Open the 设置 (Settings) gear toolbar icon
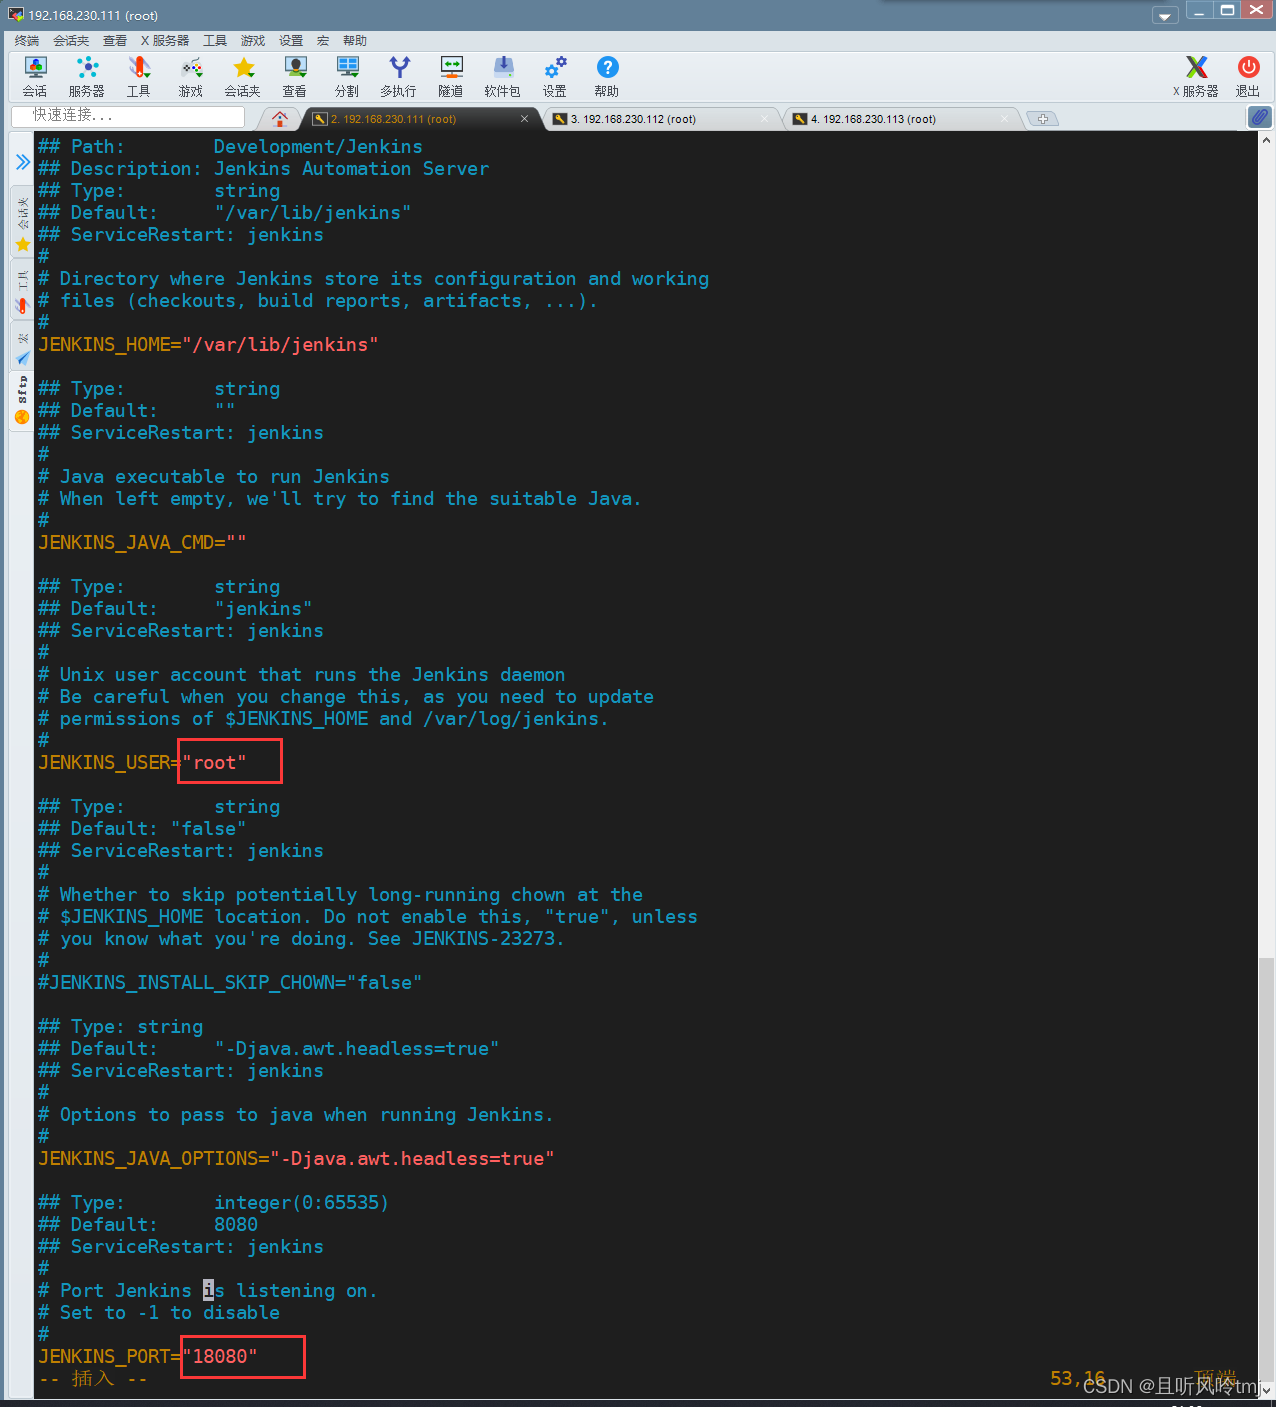 (x=555, y=77)
